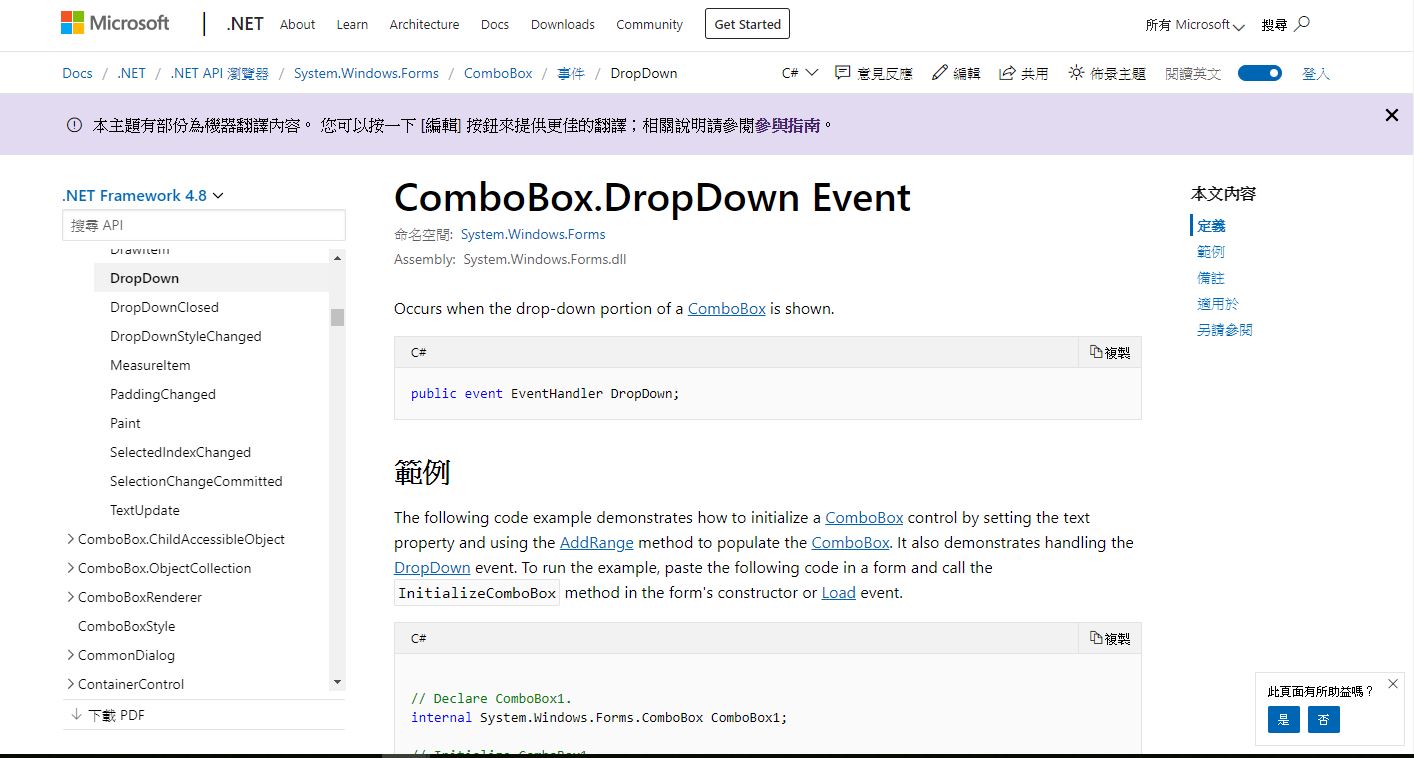Jump to 範例 section in contents
Screen dimensions: 1414x758
click(1211, 252)
